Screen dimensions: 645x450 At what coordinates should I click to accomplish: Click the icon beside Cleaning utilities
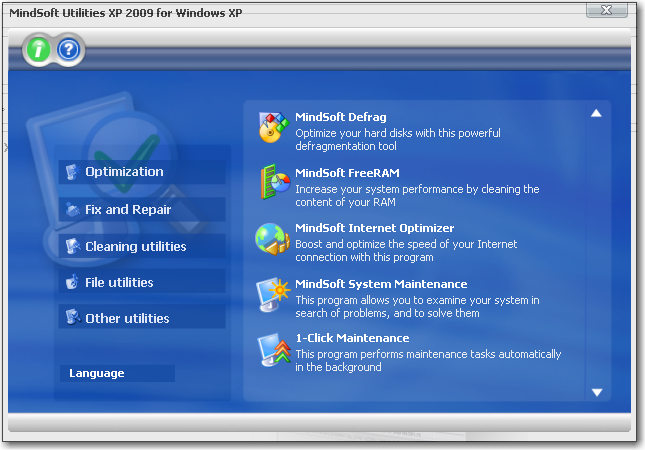coord(72,246)
